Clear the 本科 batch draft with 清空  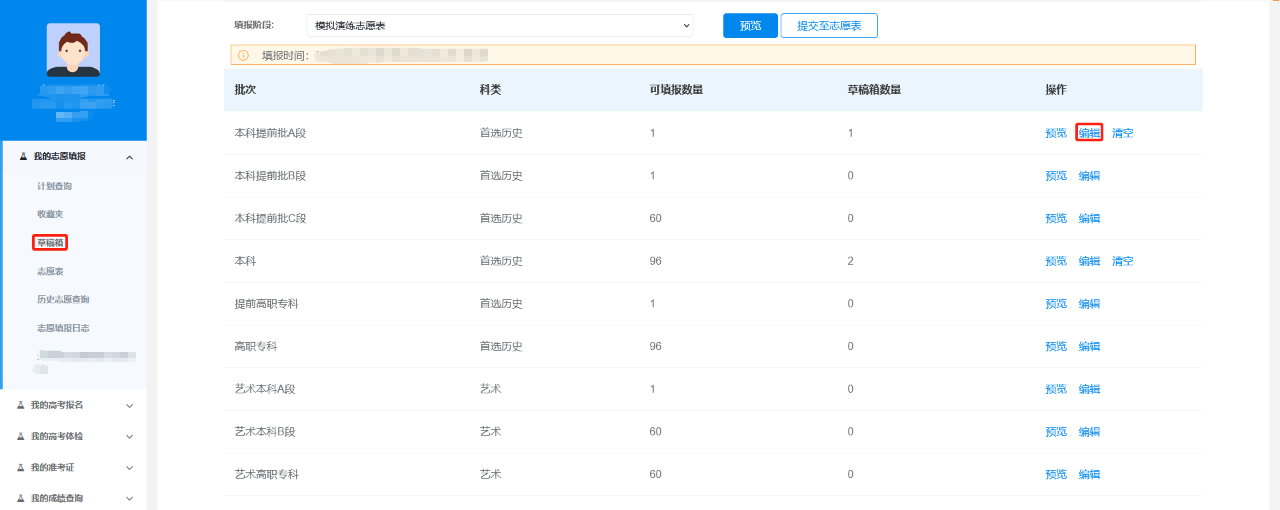1122,261
